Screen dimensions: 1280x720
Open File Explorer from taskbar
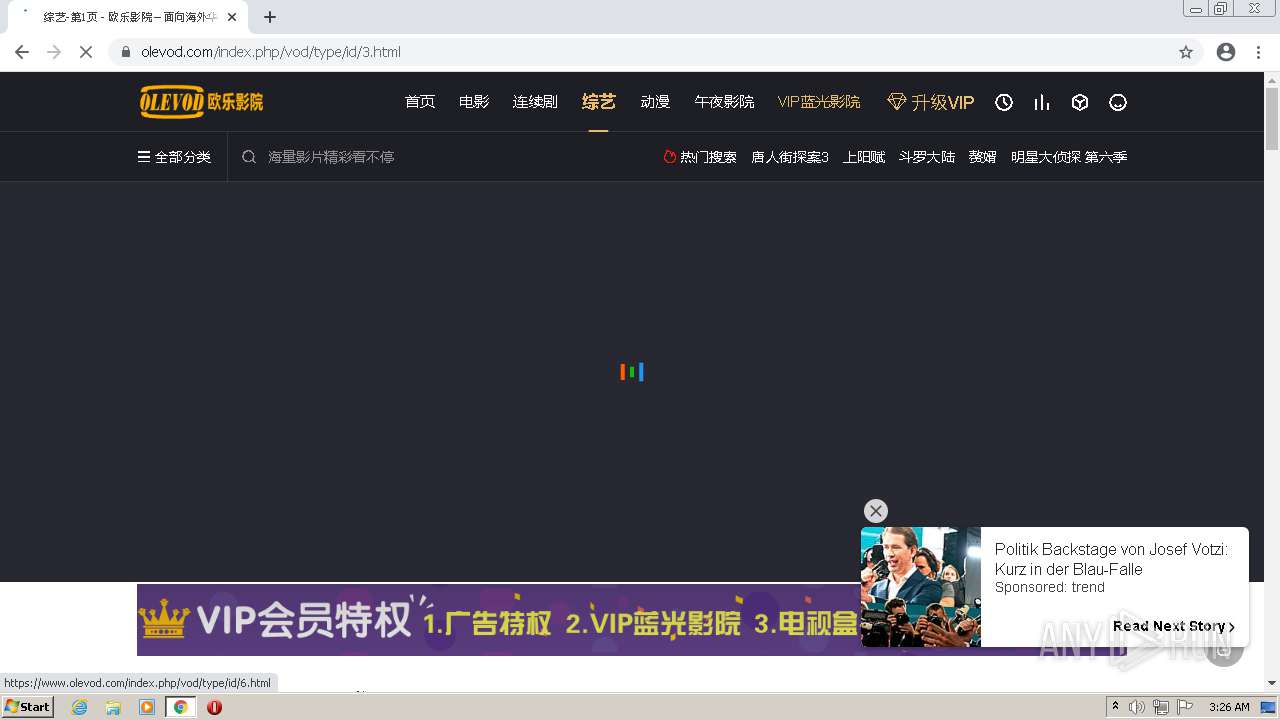point(113,707)
